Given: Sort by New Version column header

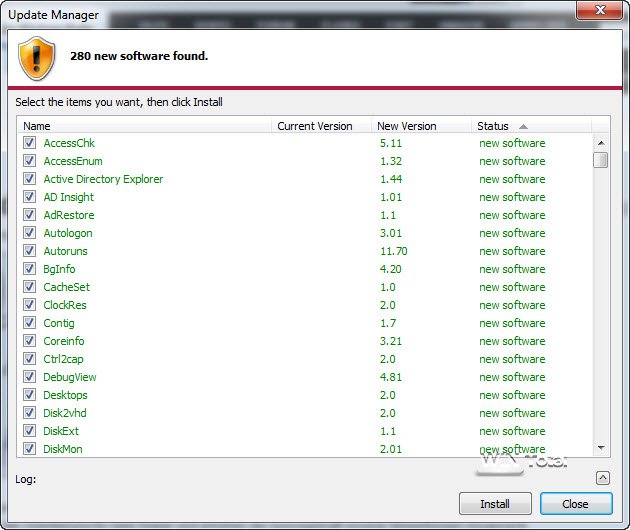Looking at the screenshot, I should [x=421, y=126].
